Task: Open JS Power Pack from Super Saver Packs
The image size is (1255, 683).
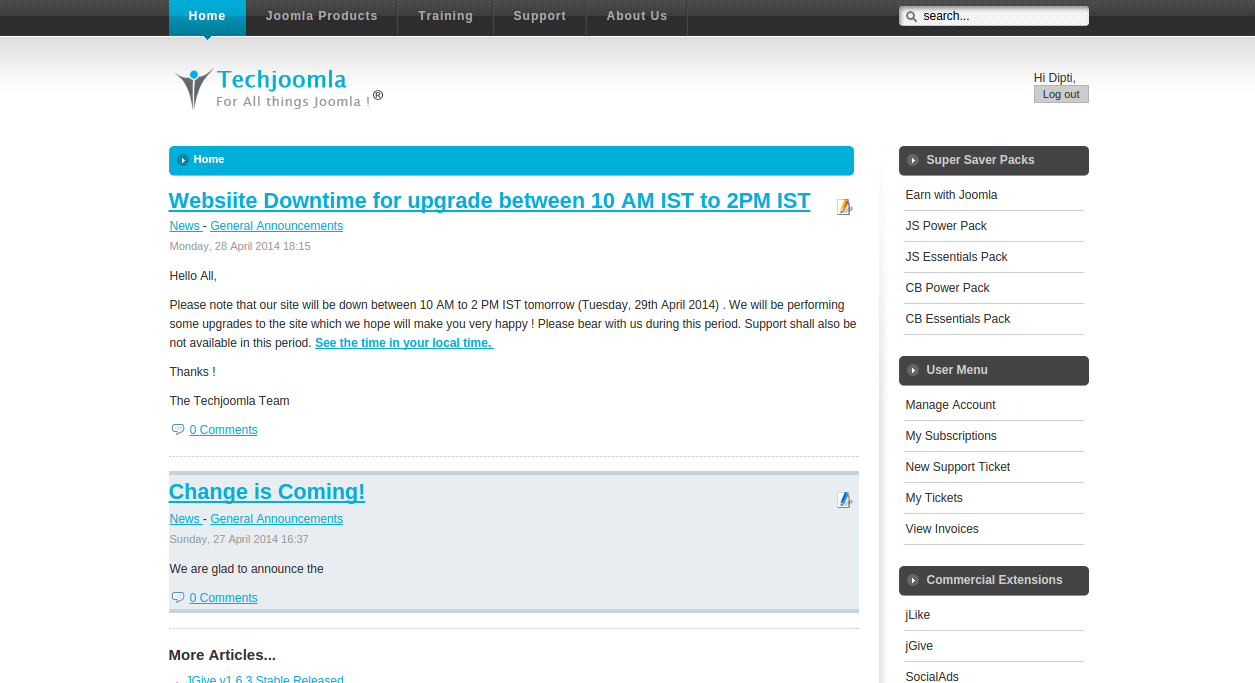Action: (946, 226)
